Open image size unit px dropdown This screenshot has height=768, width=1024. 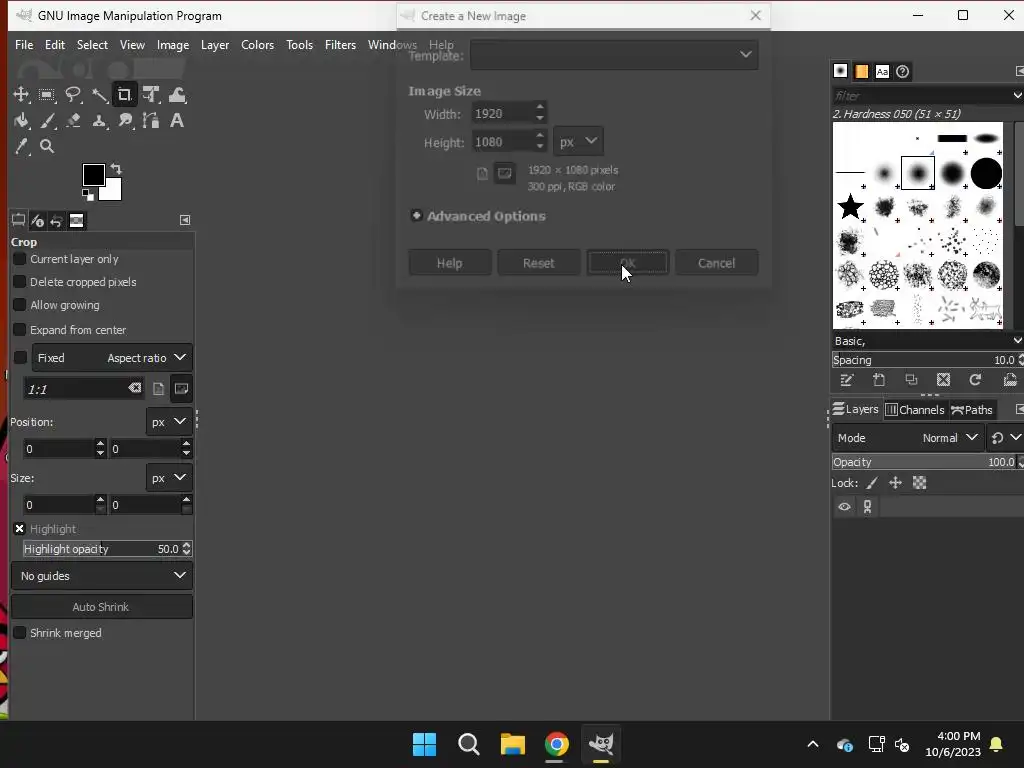(x=578, y=141)
